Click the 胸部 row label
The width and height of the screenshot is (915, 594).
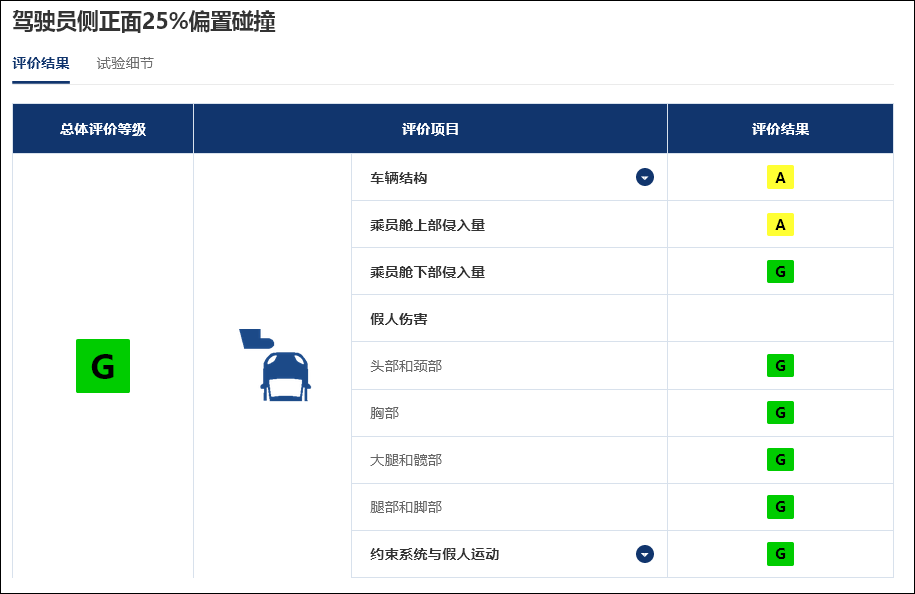click(385, 413)
